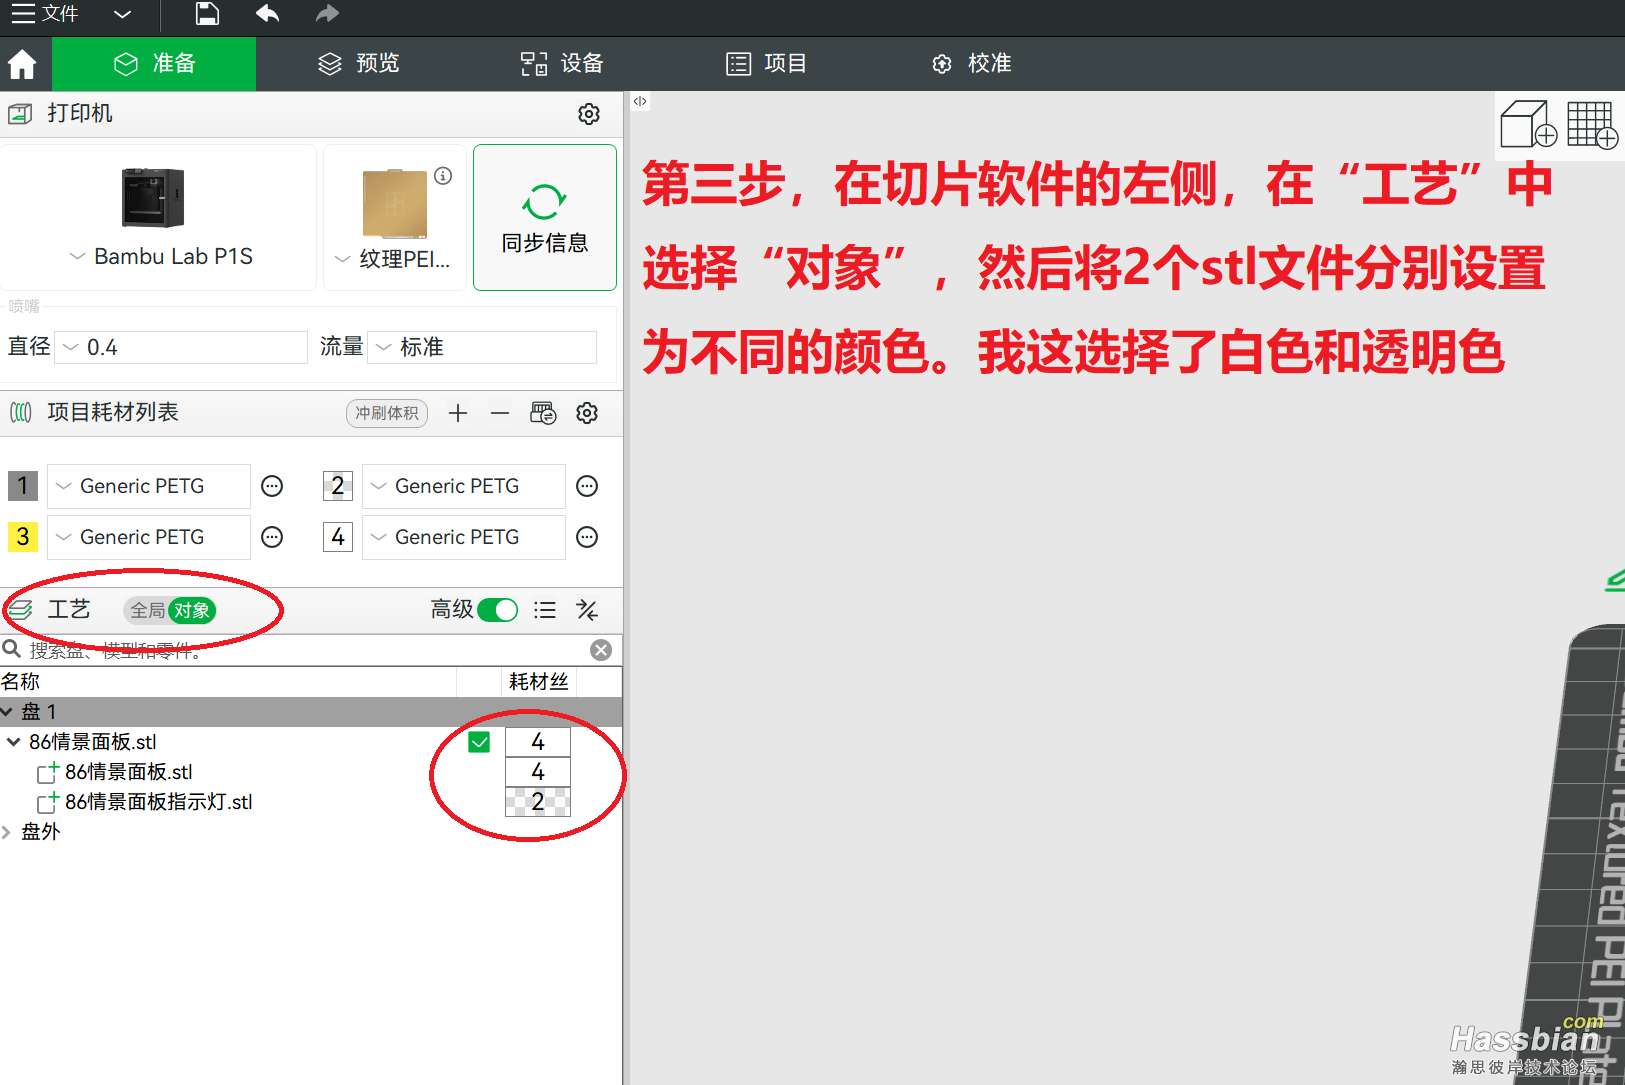Click the add primitive cube icon
The height and width of the screenshot is (1085, 1625).
coord(1527,125)
